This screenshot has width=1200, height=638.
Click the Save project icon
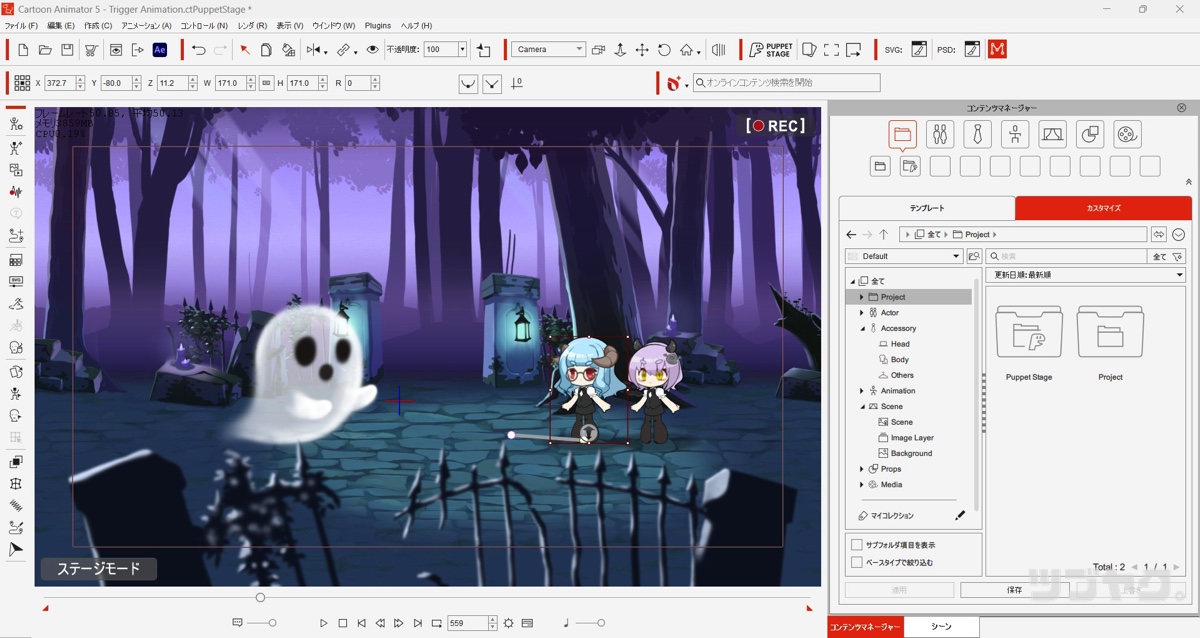tap(67, 49)
